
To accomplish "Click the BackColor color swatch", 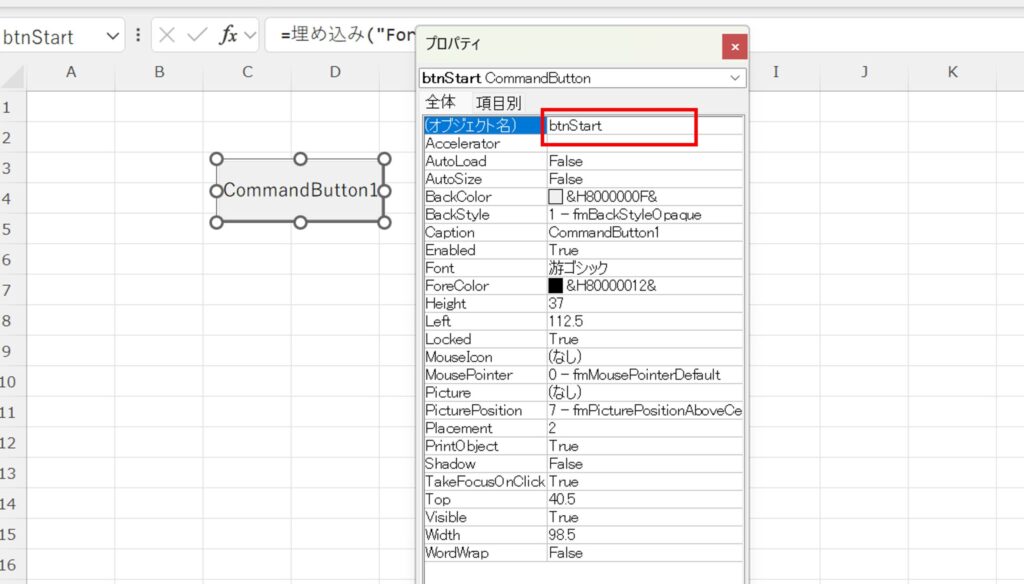I will point(555,197).
